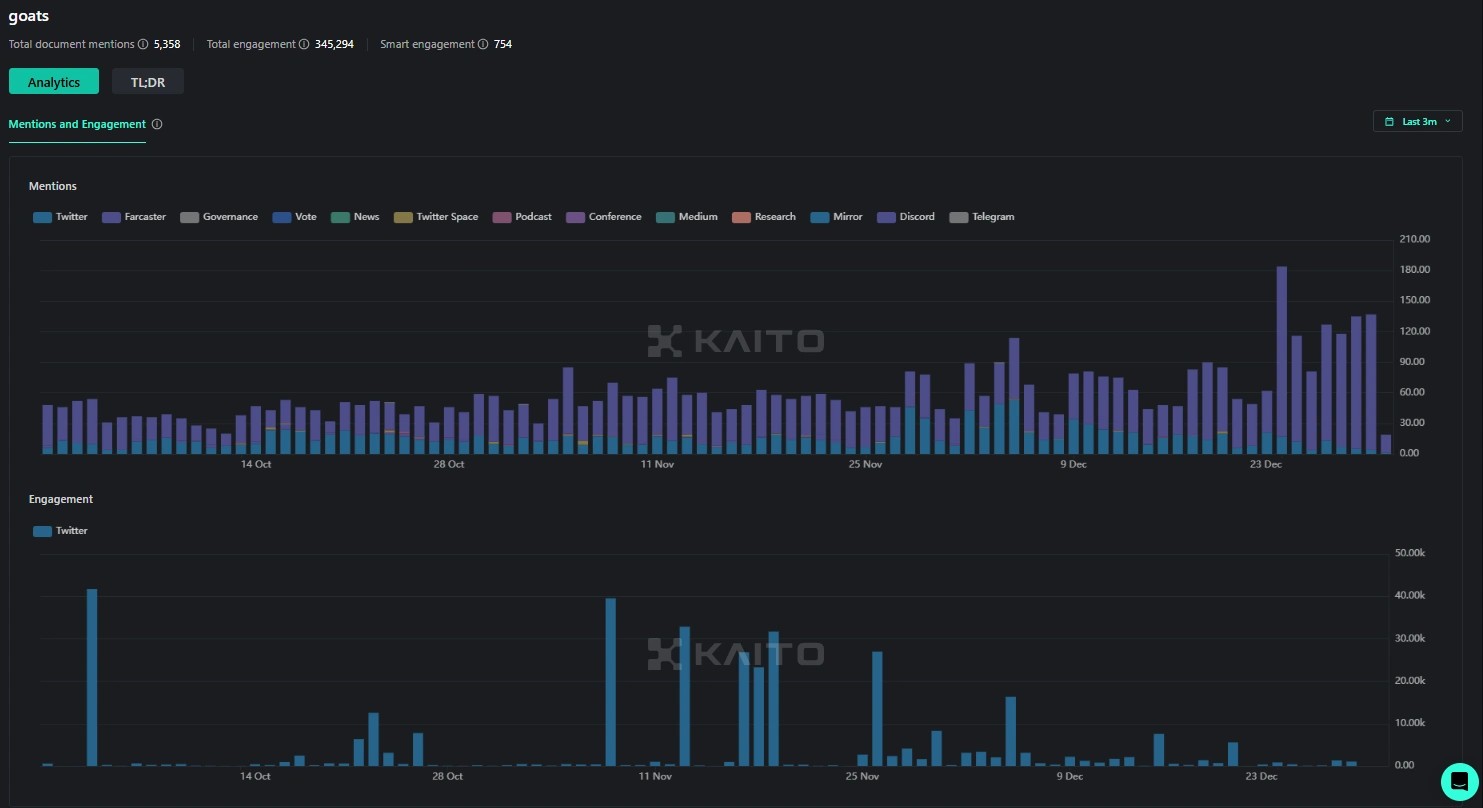1483x808 pixels.
Task: Click info icon beside Mentions and Engagement
Action: click(x=157, y=125)
